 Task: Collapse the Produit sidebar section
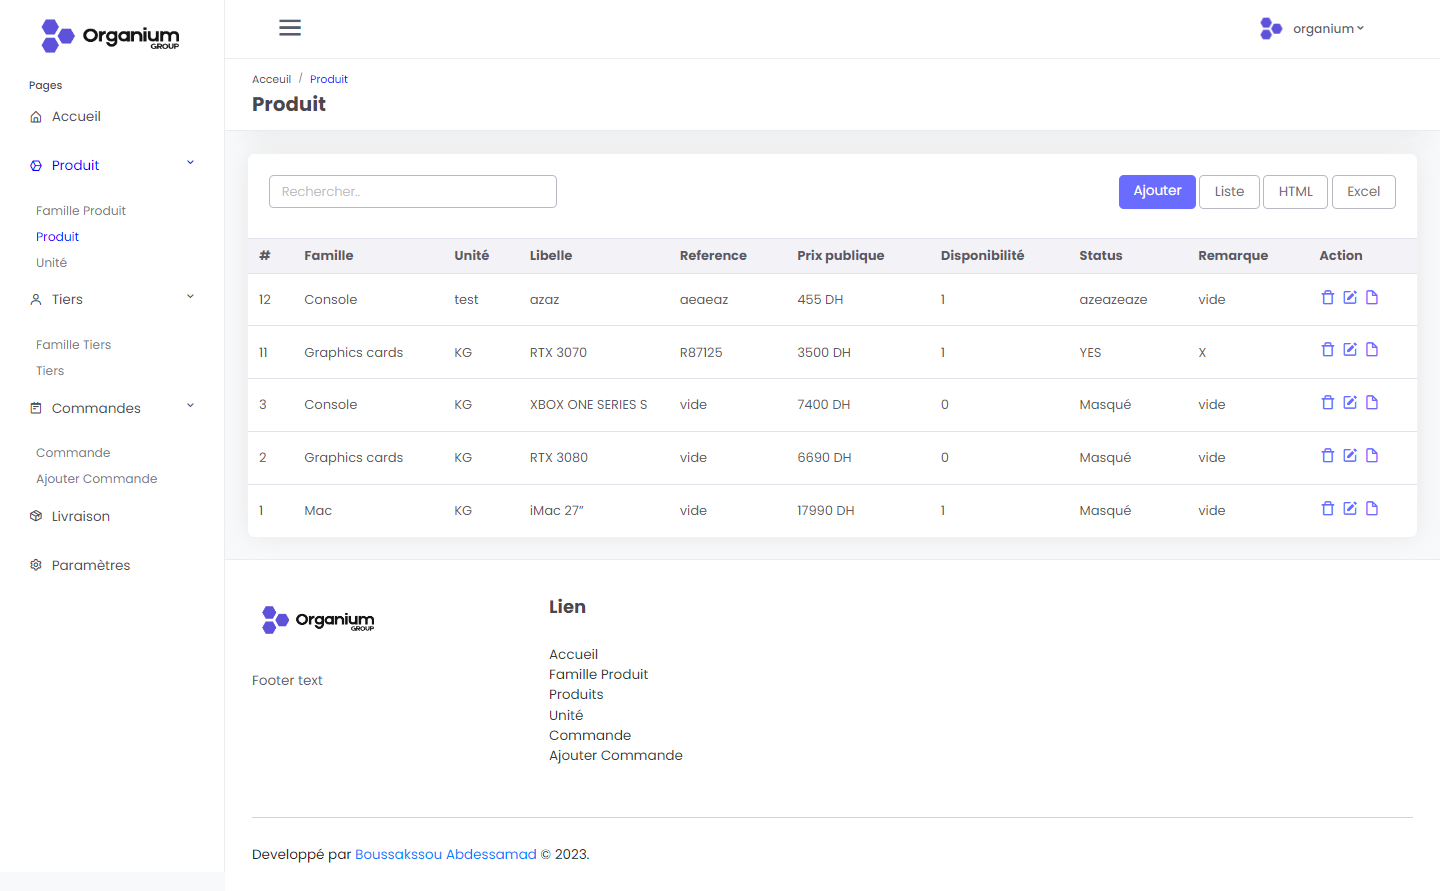coord(190,163)
